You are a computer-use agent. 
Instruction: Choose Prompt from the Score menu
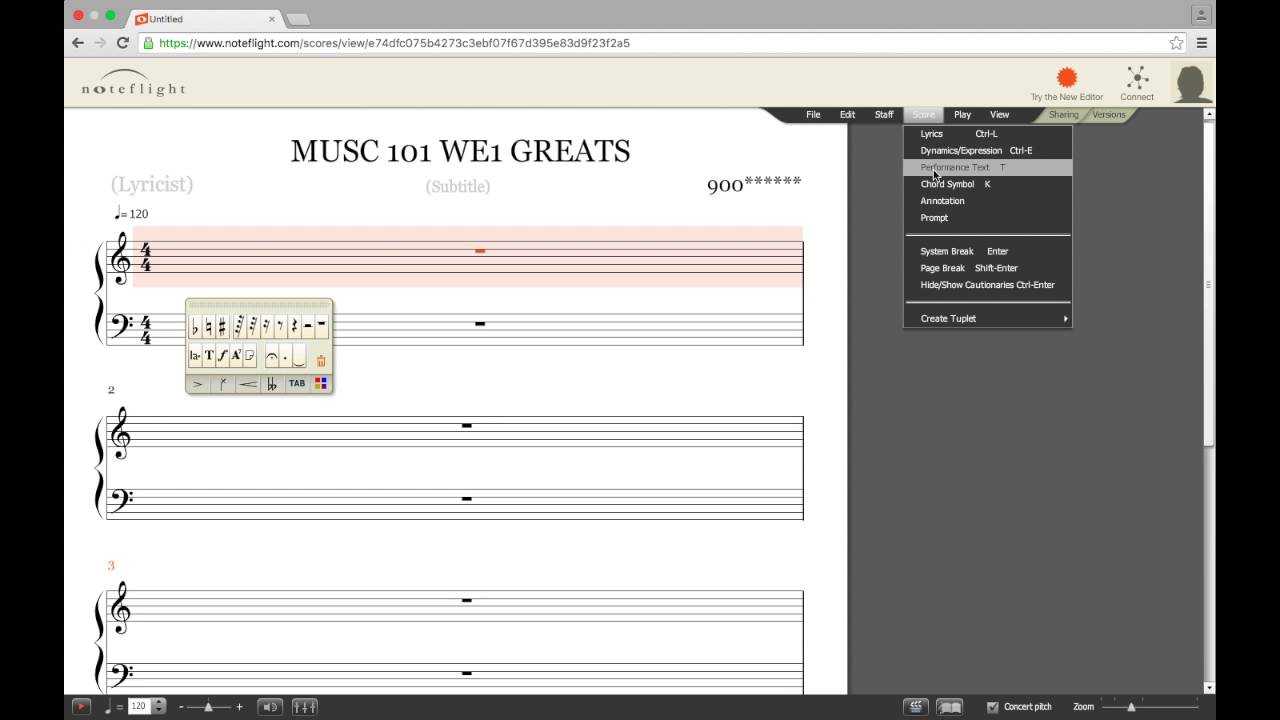pos(987,218)
